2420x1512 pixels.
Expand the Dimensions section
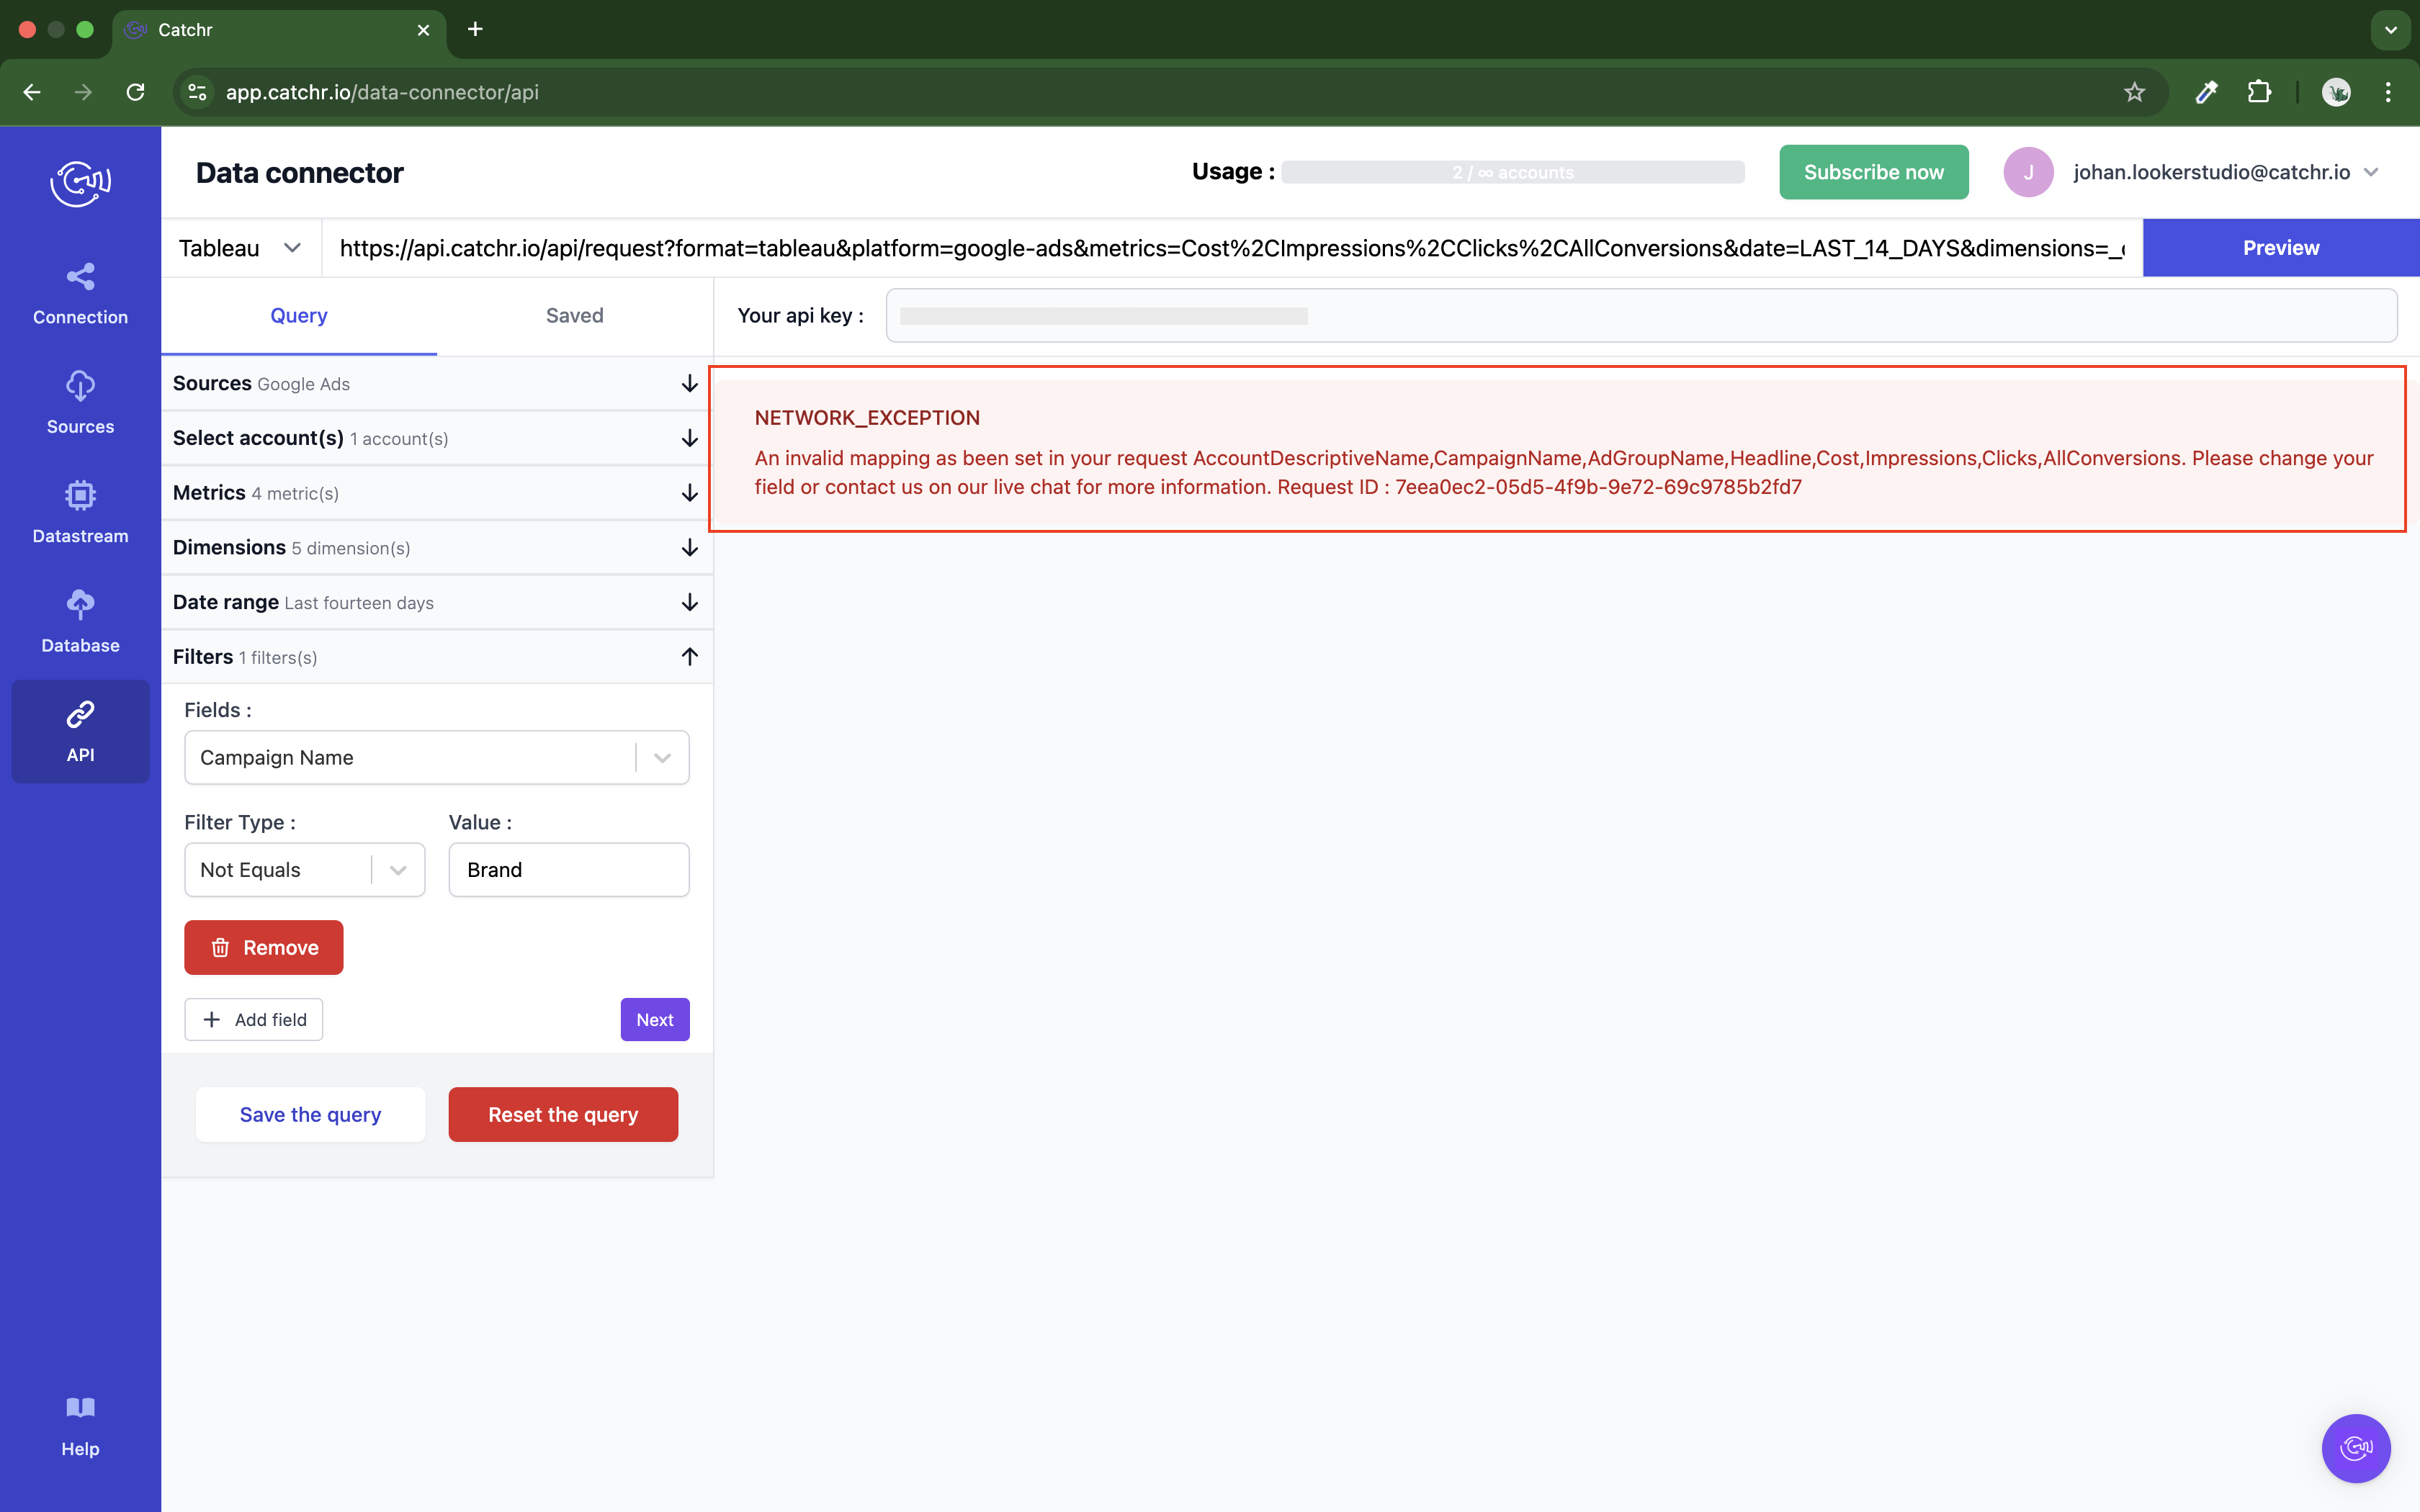(x=436, y=548)
